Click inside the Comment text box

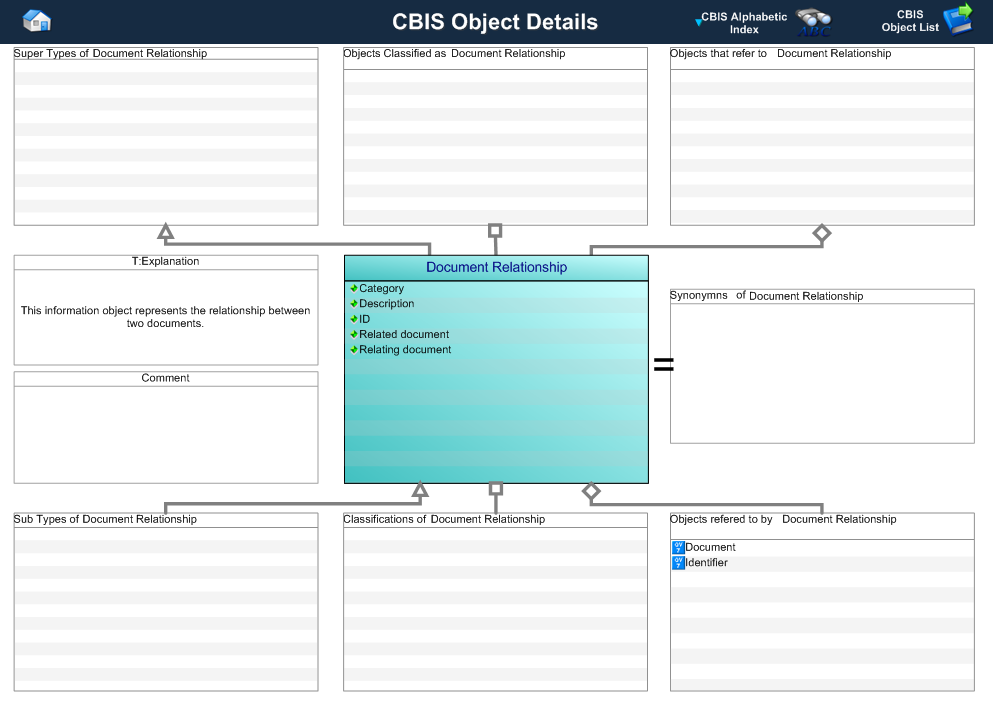coord(166,434)
